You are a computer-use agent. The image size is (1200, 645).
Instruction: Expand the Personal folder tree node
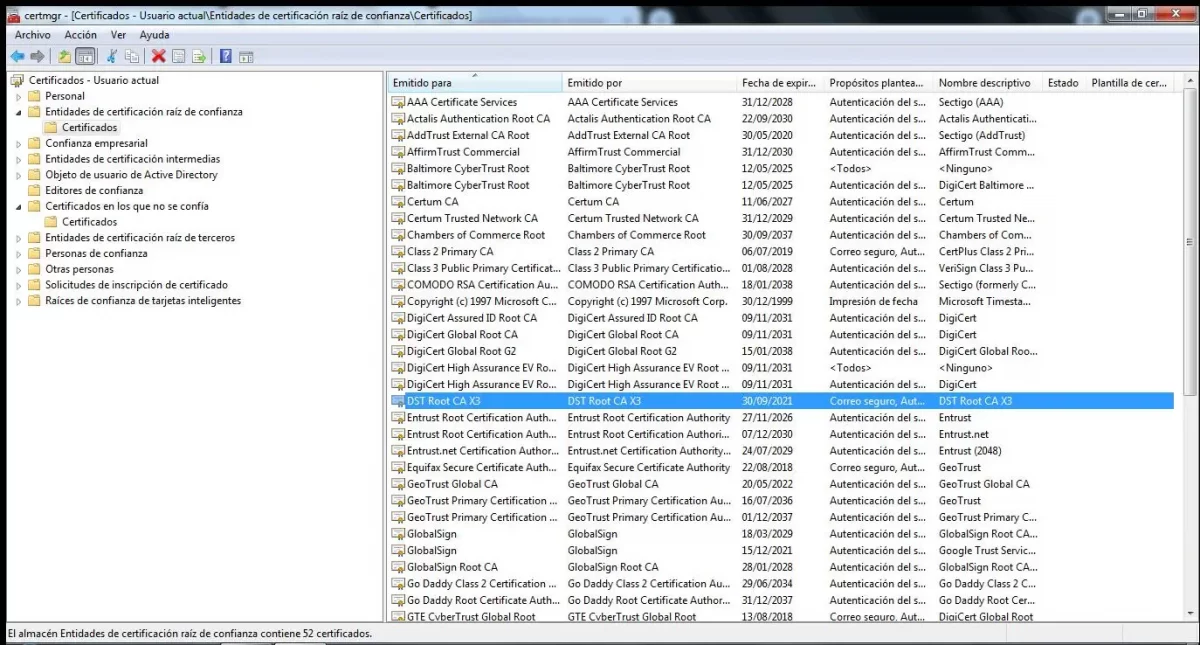(x=19, y=96)
